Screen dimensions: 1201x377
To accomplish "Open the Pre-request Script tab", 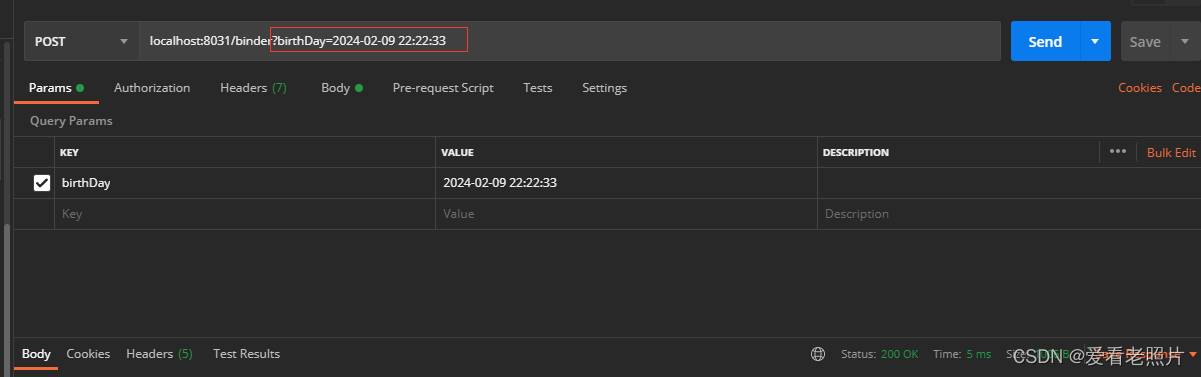I will tap(443, 88).
